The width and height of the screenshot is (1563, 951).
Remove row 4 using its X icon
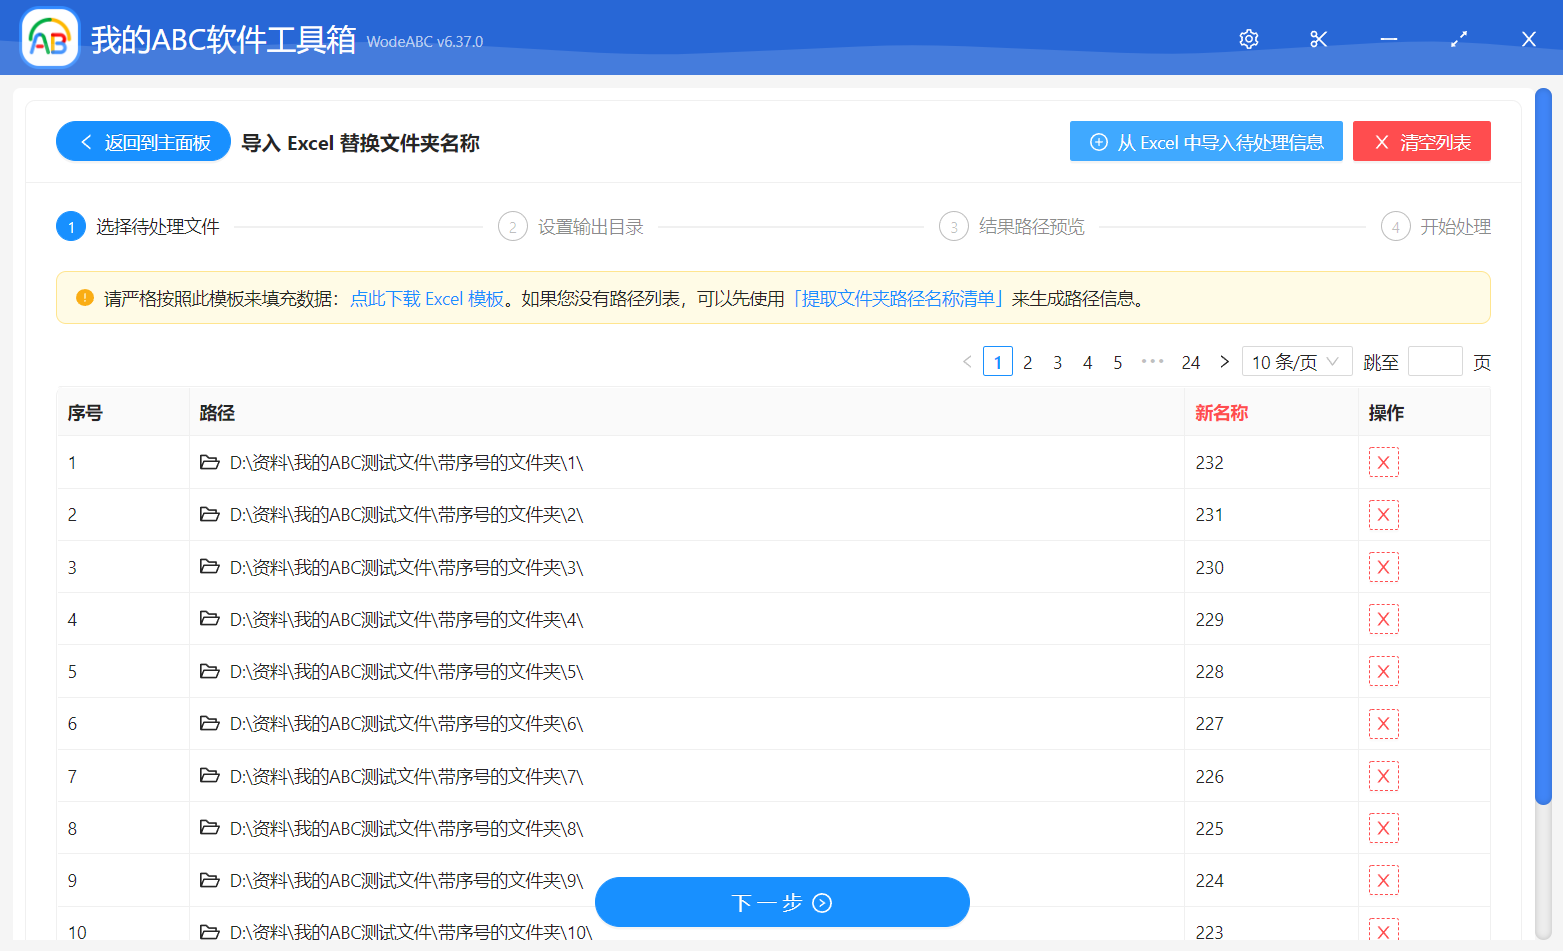1383,620
